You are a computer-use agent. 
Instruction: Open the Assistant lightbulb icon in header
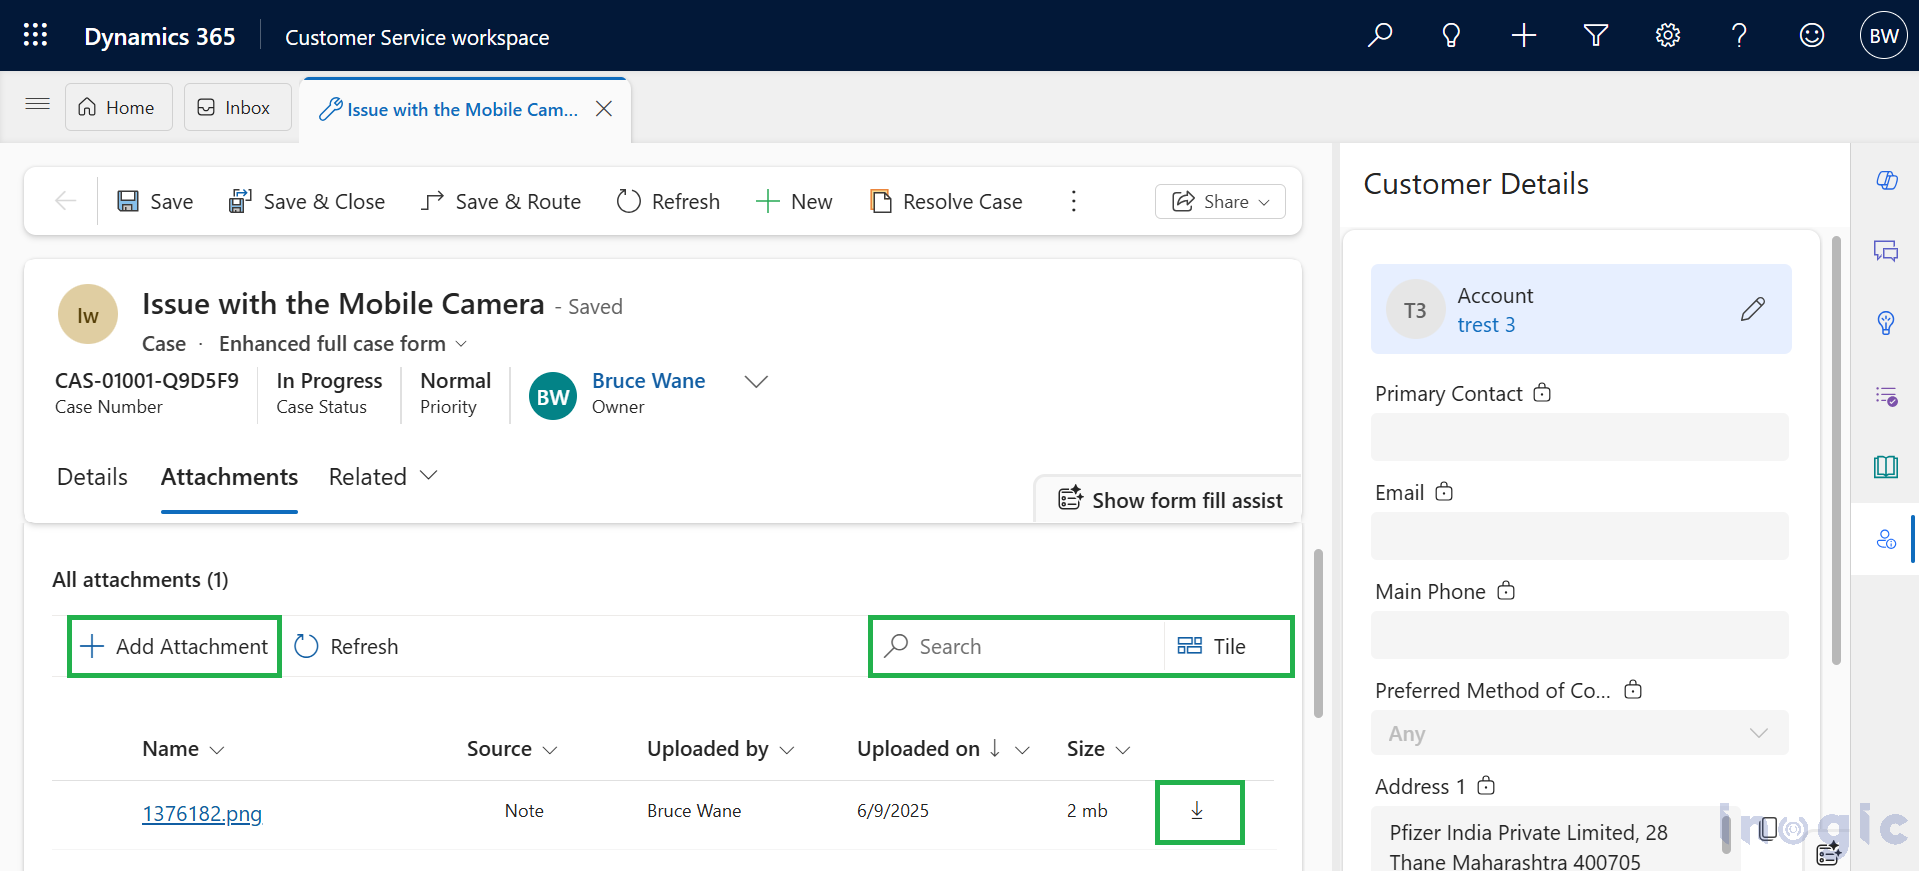coord(1451,35)
